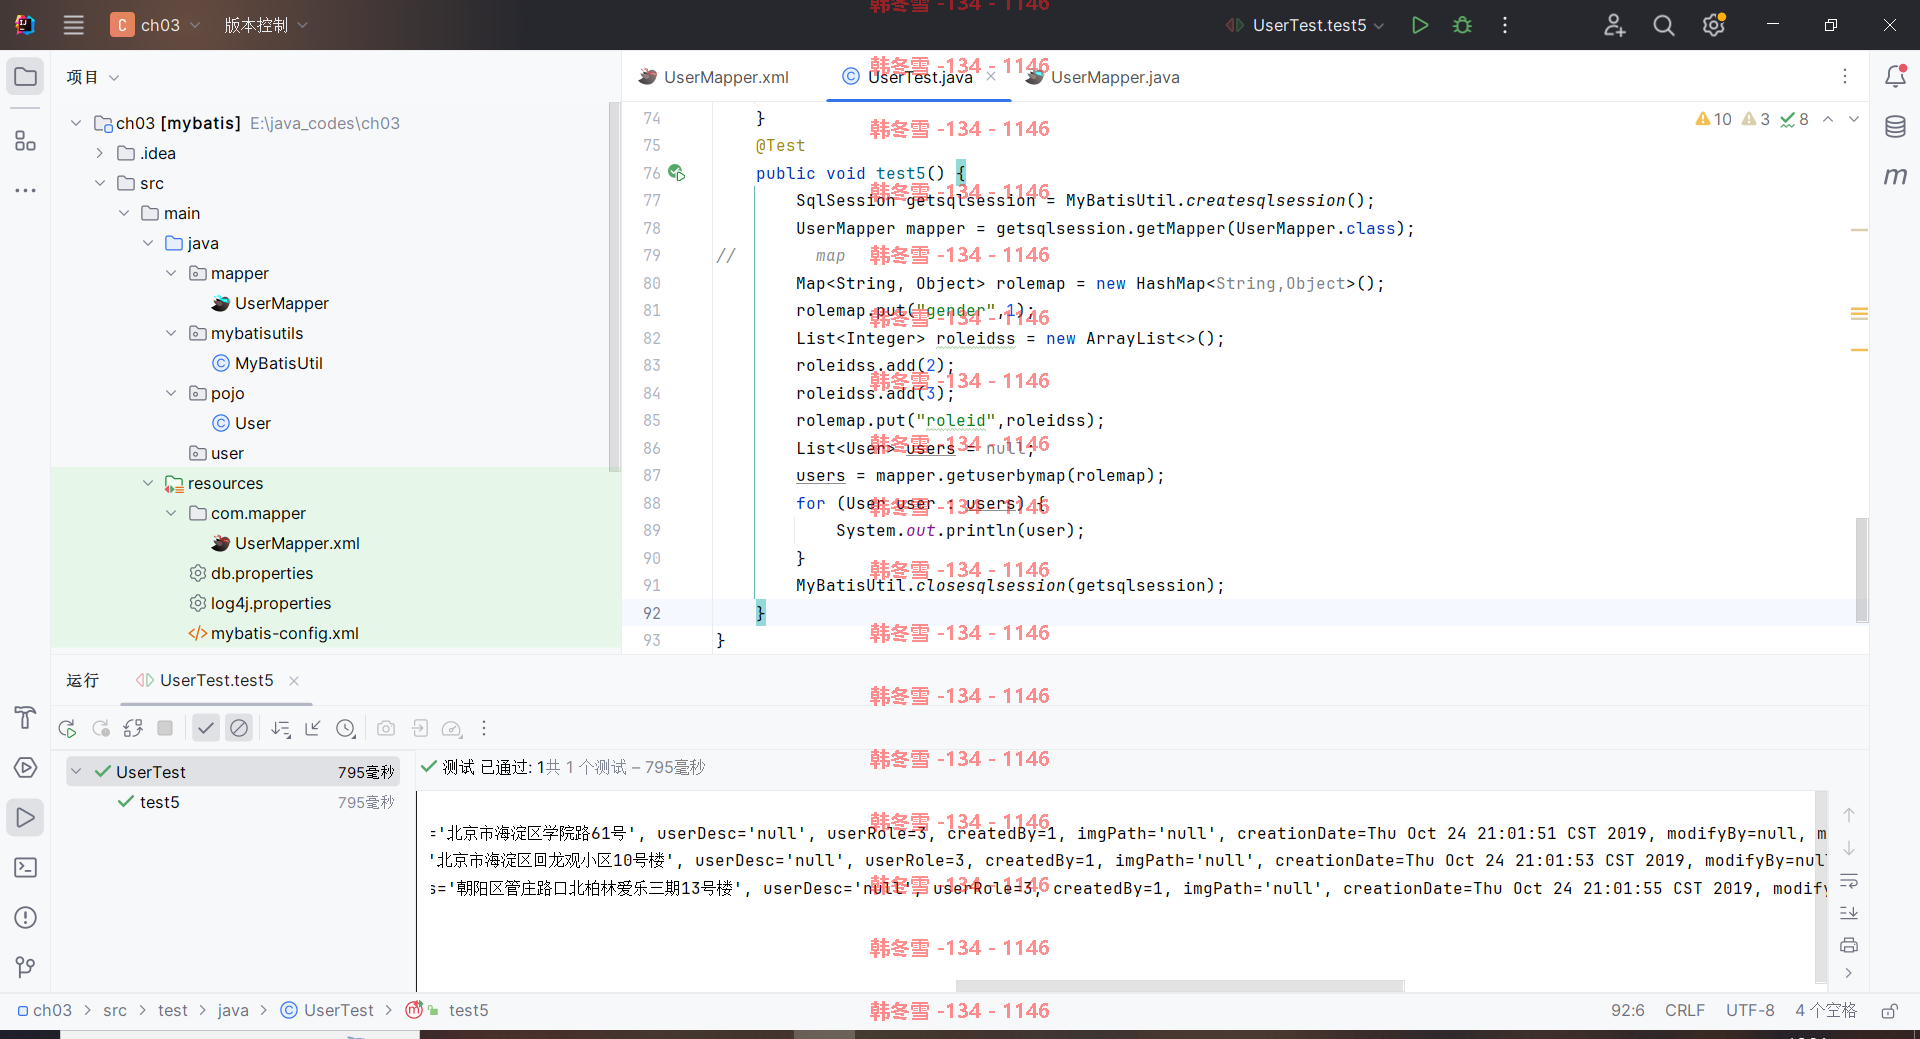Open the UserTest.test5 run configuration dropdown
This screenshot has height=1039, width=1920.
[x=1306, y=25]
